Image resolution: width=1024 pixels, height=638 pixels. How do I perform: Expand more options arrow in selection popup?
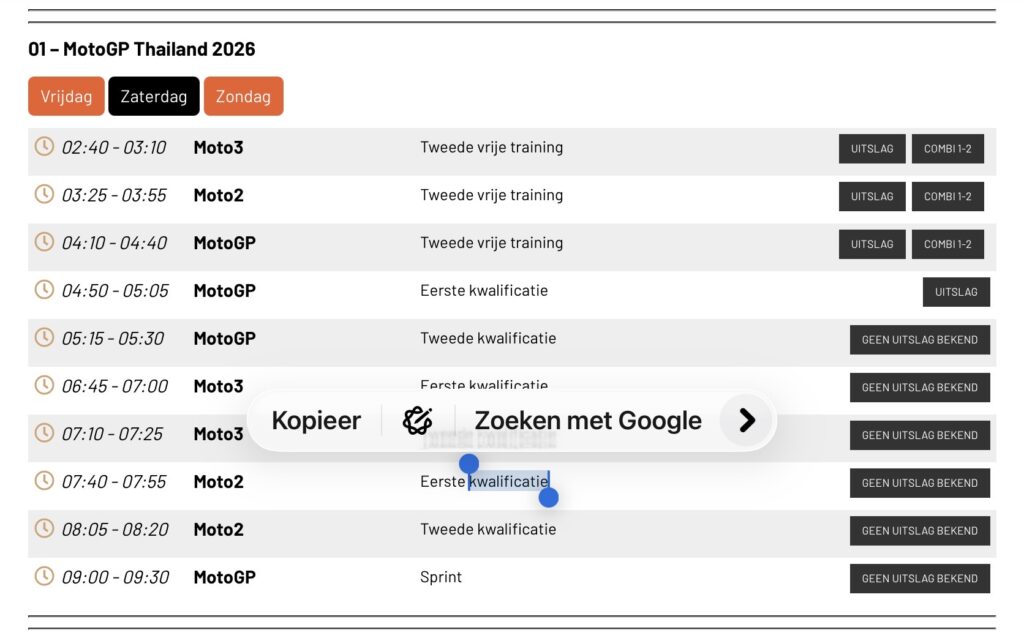746,421
